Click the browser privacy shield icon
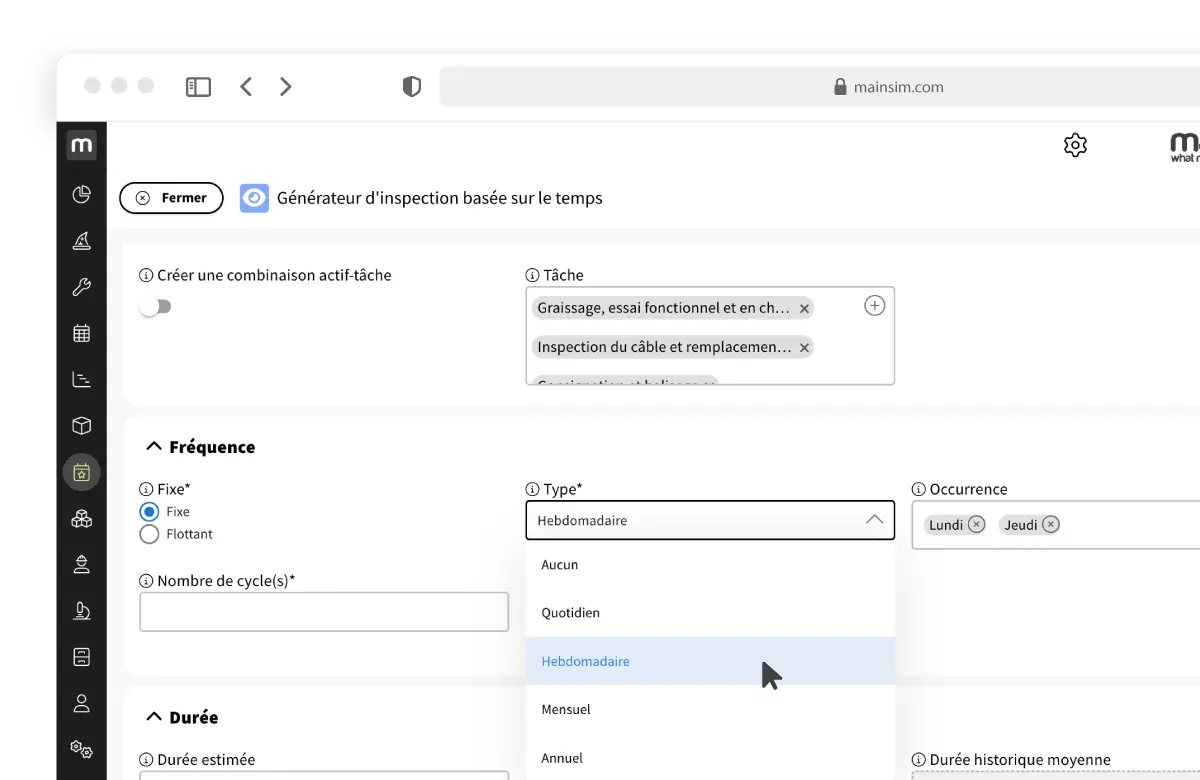 pyautogui.click(x=412, y=87)
